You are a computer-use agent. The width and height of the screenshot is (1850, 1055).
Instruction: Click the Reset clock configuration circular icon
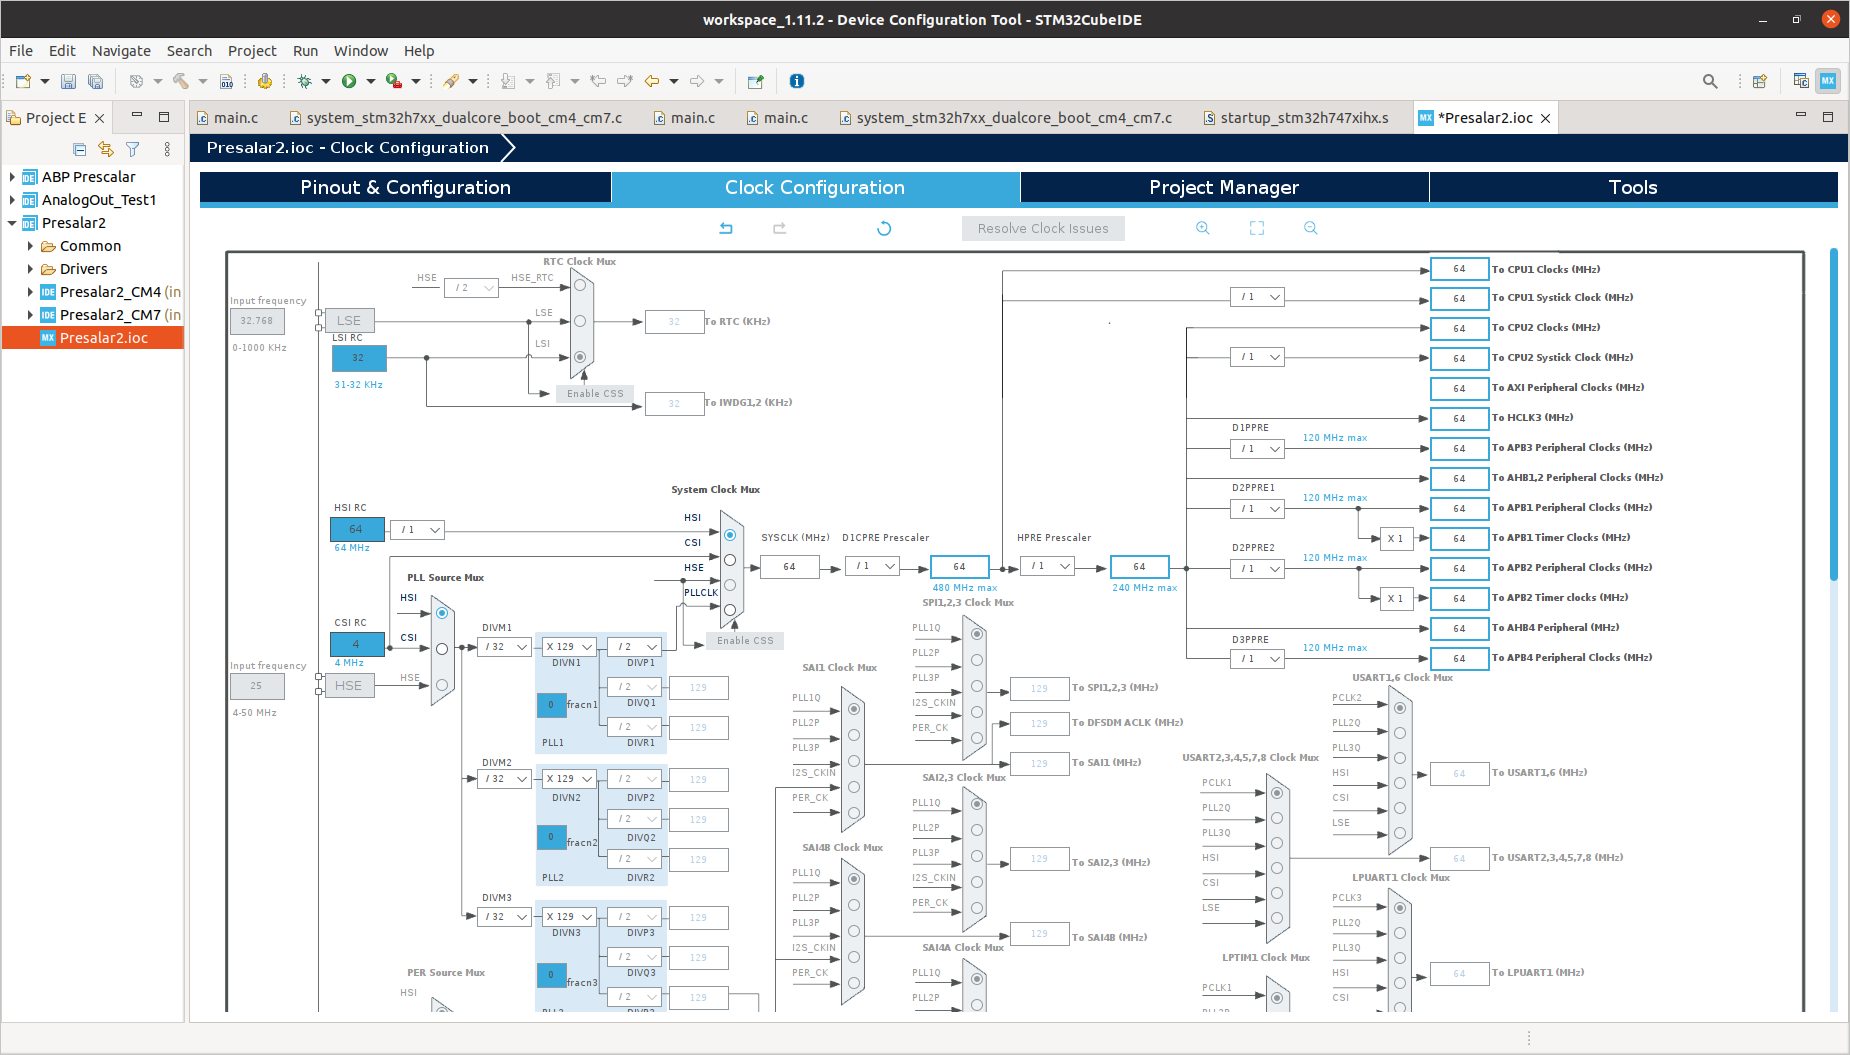884,228
